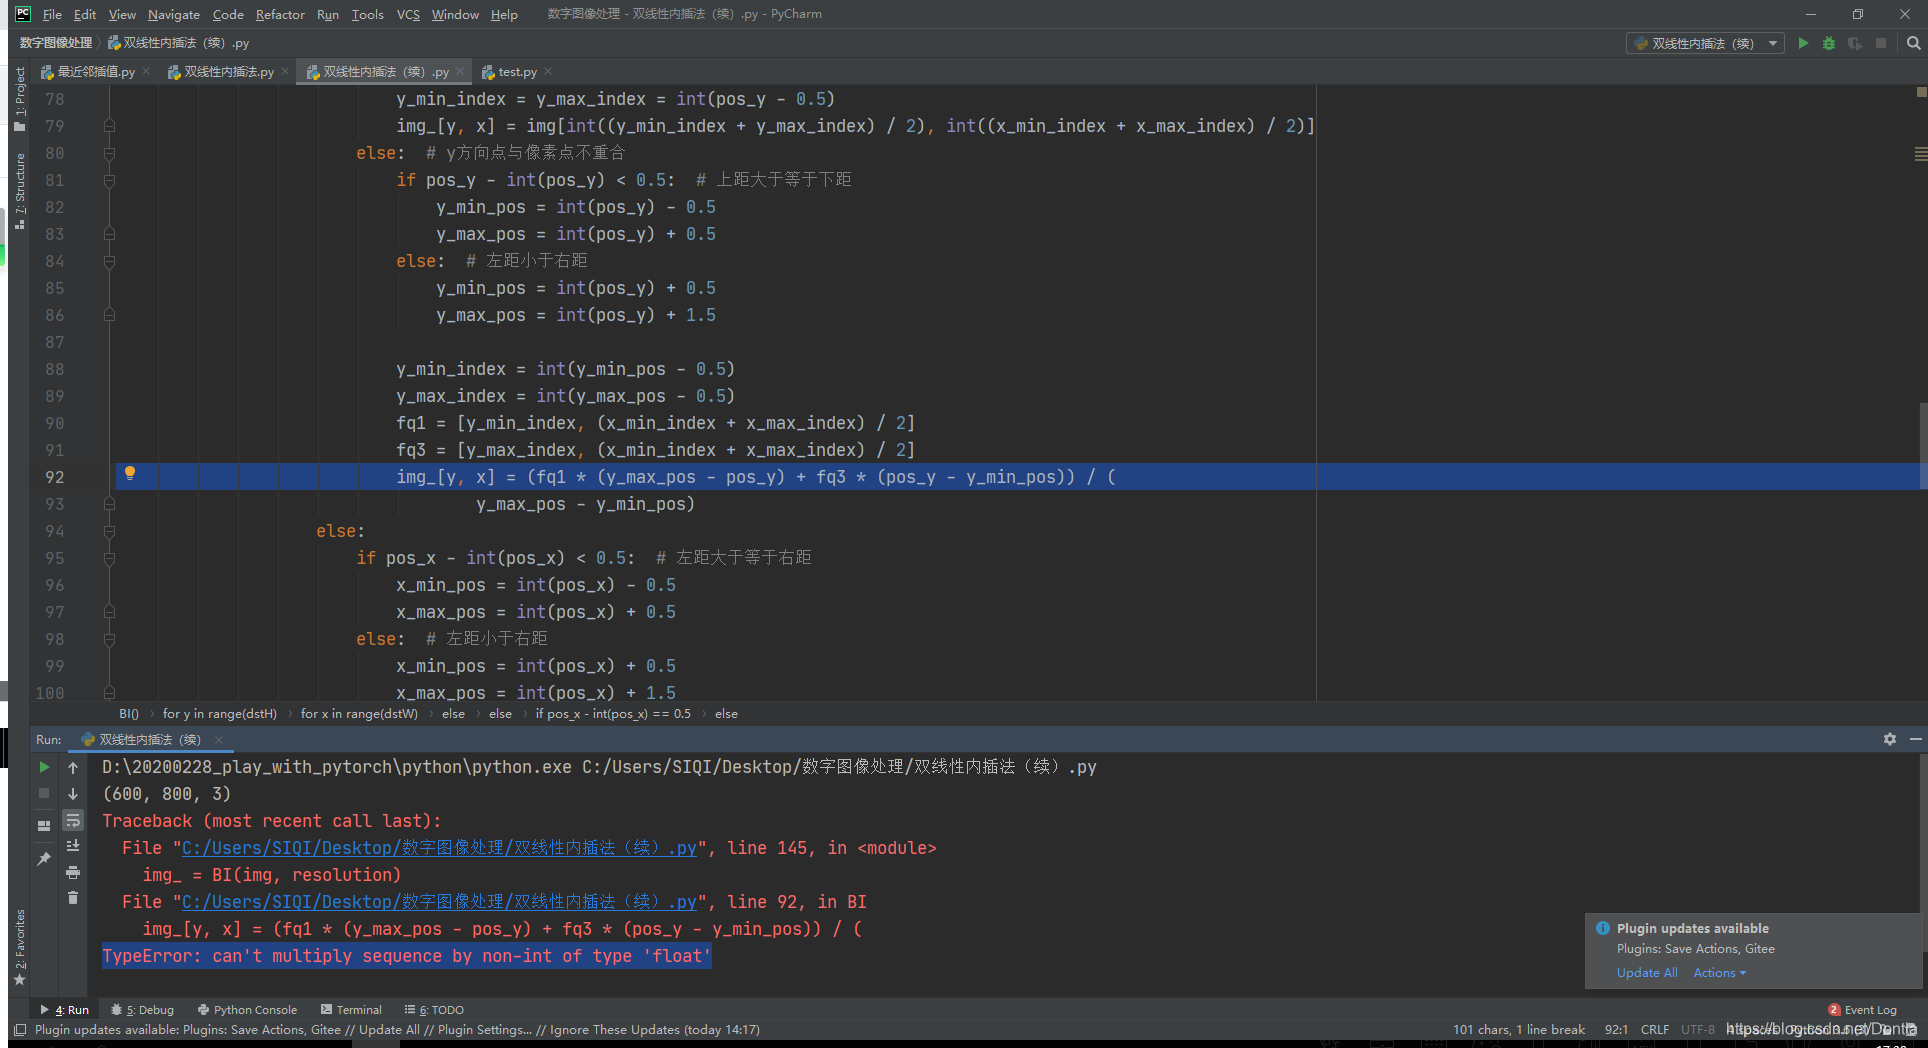
Task: Open the Project tool window
Action: click(20, 98)
